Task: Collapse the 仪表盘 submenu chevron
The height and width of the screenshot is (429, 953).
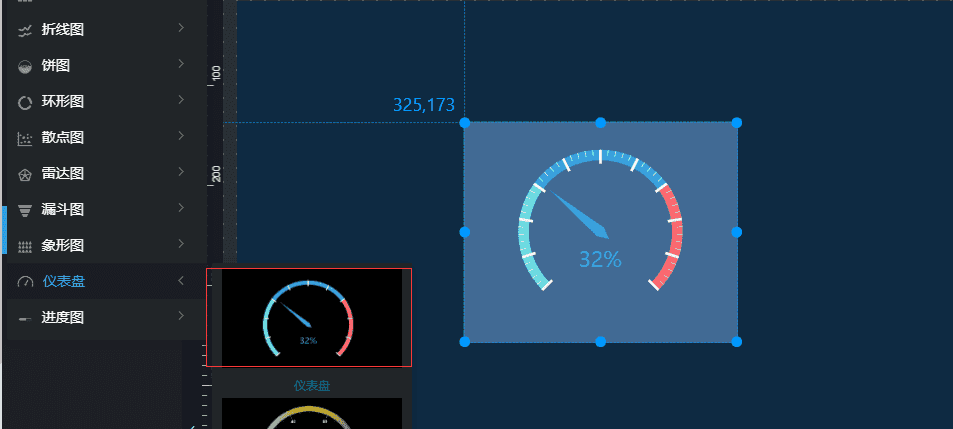Action: 181,280
